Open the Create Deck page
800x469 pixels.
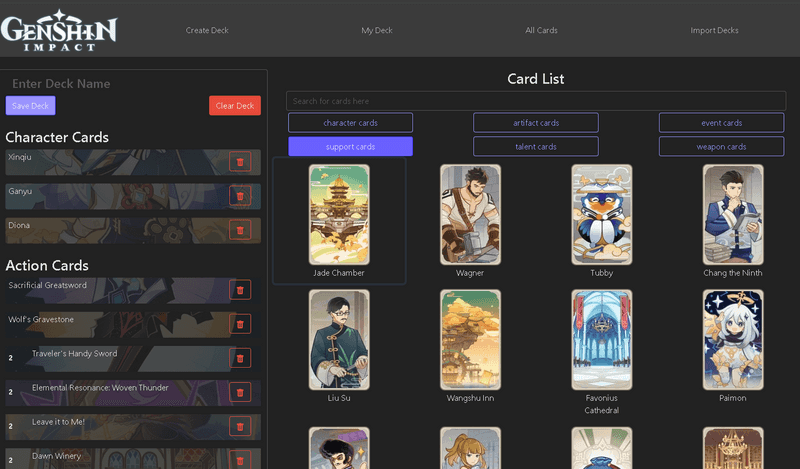[x=207, y=30]
